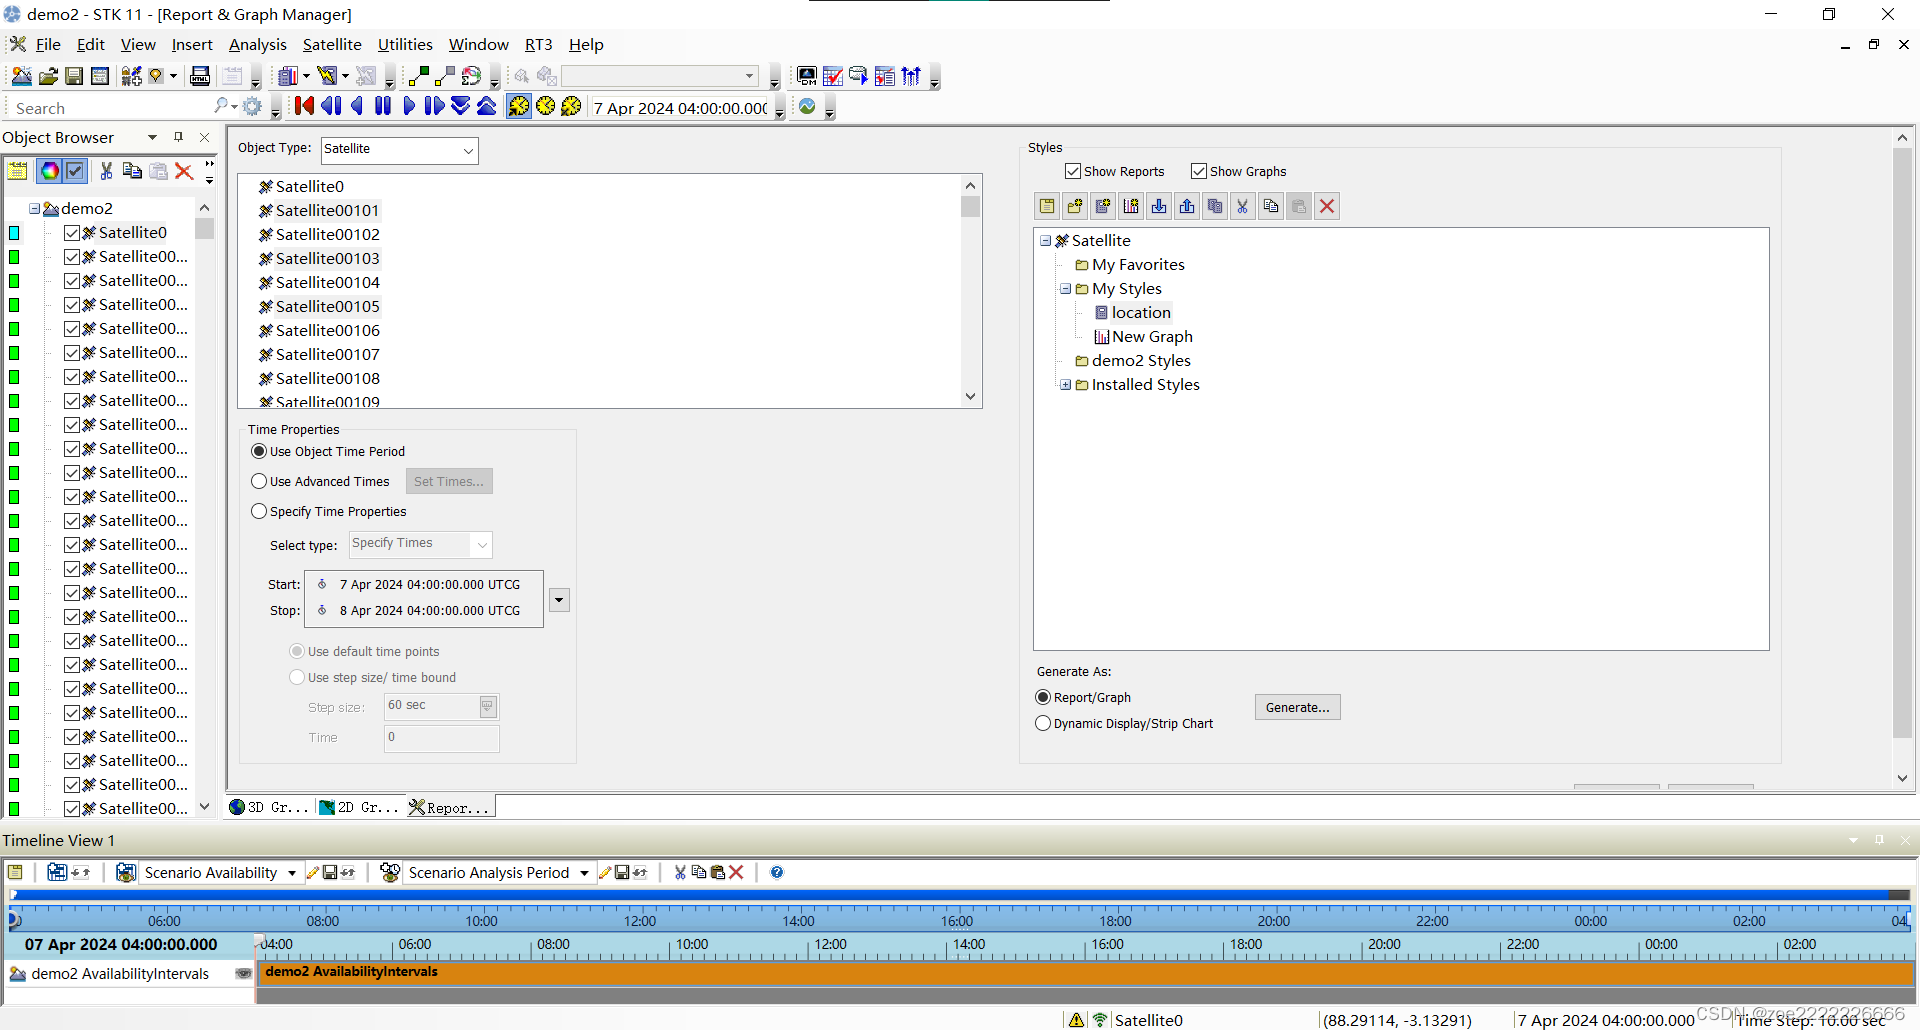Click the Cut scissors icon in Styles toolbar

(x=1243, y=206)
